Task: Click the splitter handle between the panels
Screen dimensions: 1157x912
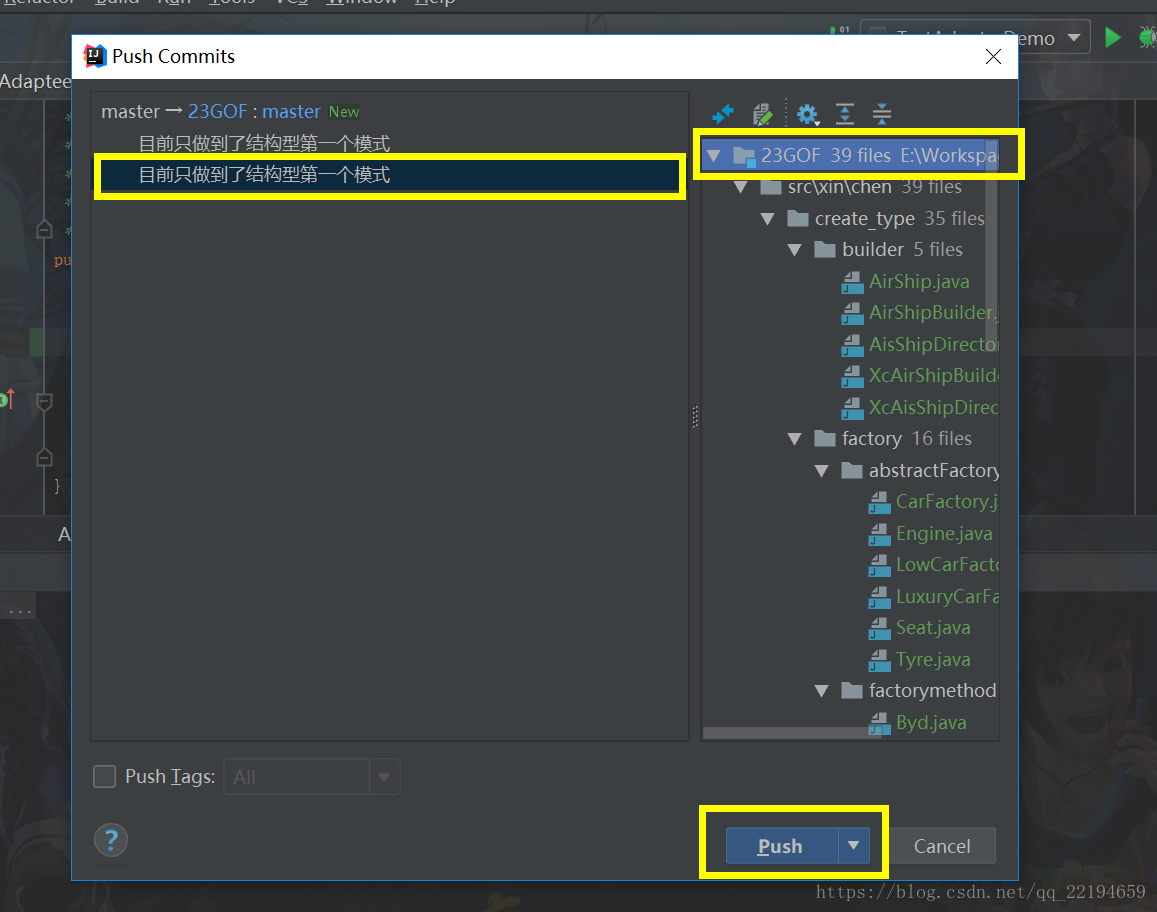Action: [x=695, y=417]
